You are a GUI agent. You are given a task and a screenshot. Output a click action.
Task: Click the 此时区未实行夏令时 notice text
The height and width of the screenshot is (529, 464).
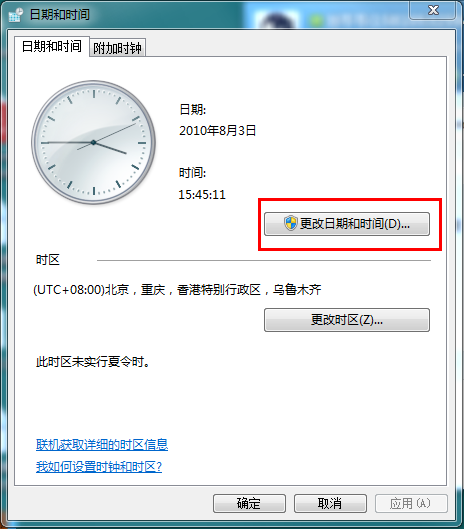(93, 362)
